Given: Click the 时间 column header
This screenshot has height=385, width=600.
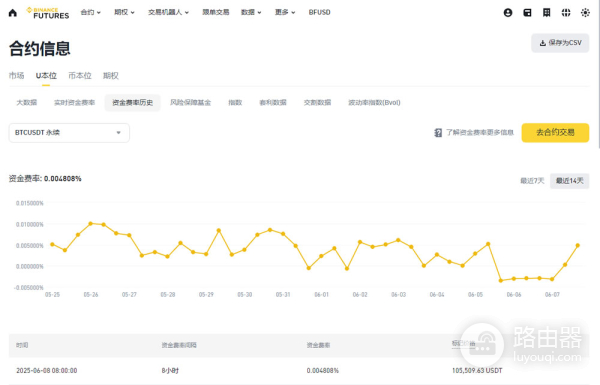Looking at the screenshot, I should 22,345.
